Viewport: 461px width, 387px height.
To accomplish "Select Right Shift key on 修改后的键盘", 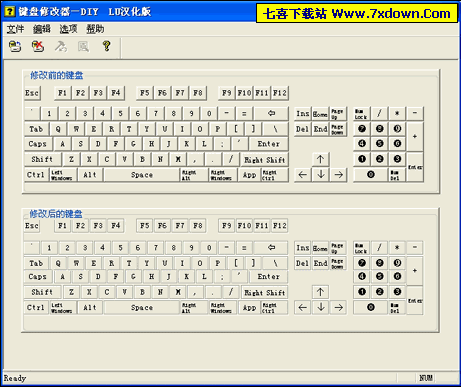I will [264, 292].
